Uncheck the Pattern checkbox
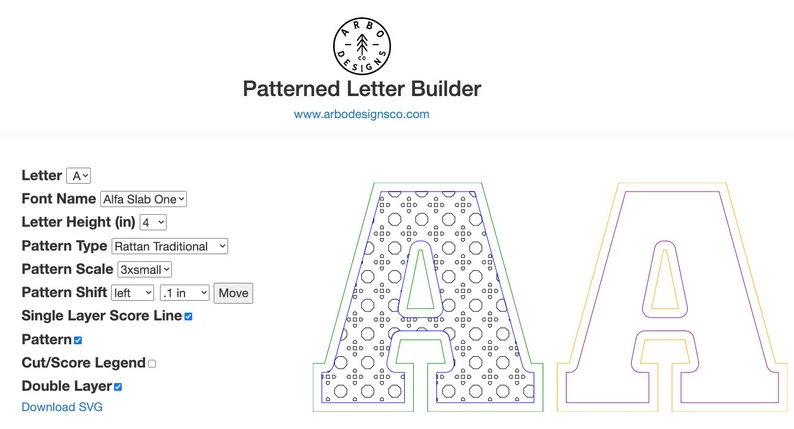This screenshot has height=429, width=794. point(78,340)
